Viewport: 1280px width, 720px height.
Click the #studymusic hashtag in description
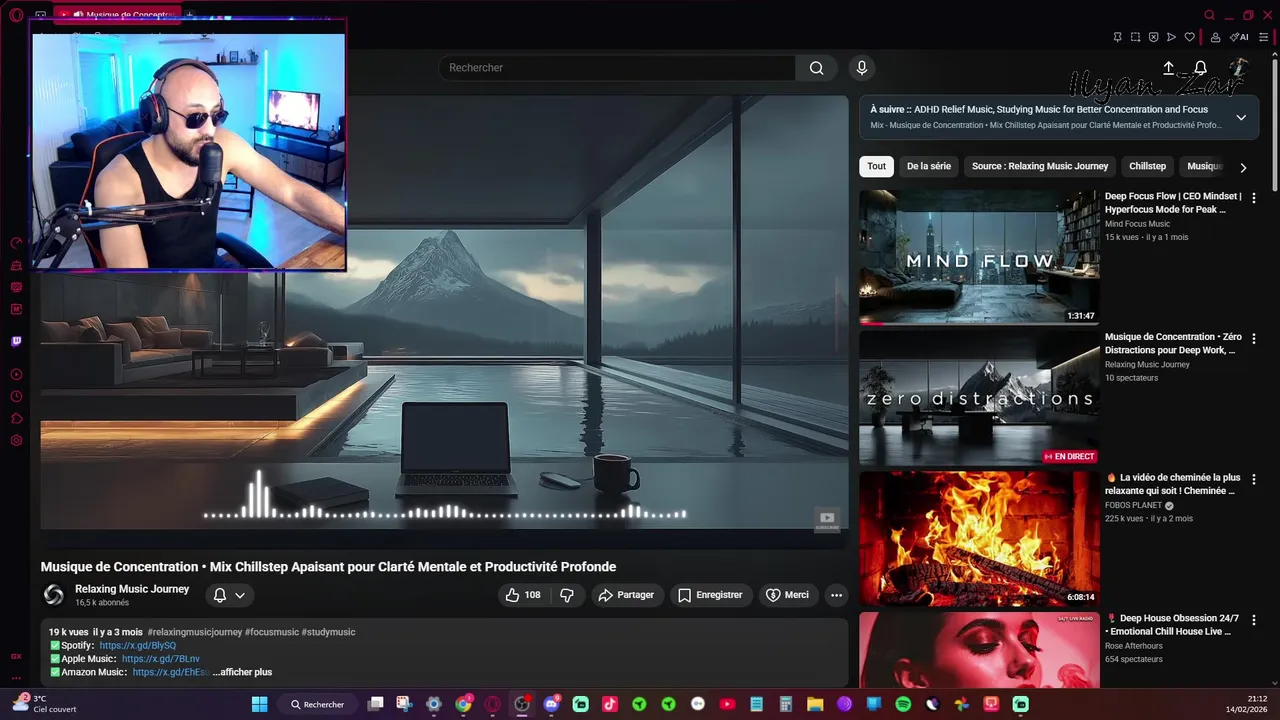click(328, 632)
